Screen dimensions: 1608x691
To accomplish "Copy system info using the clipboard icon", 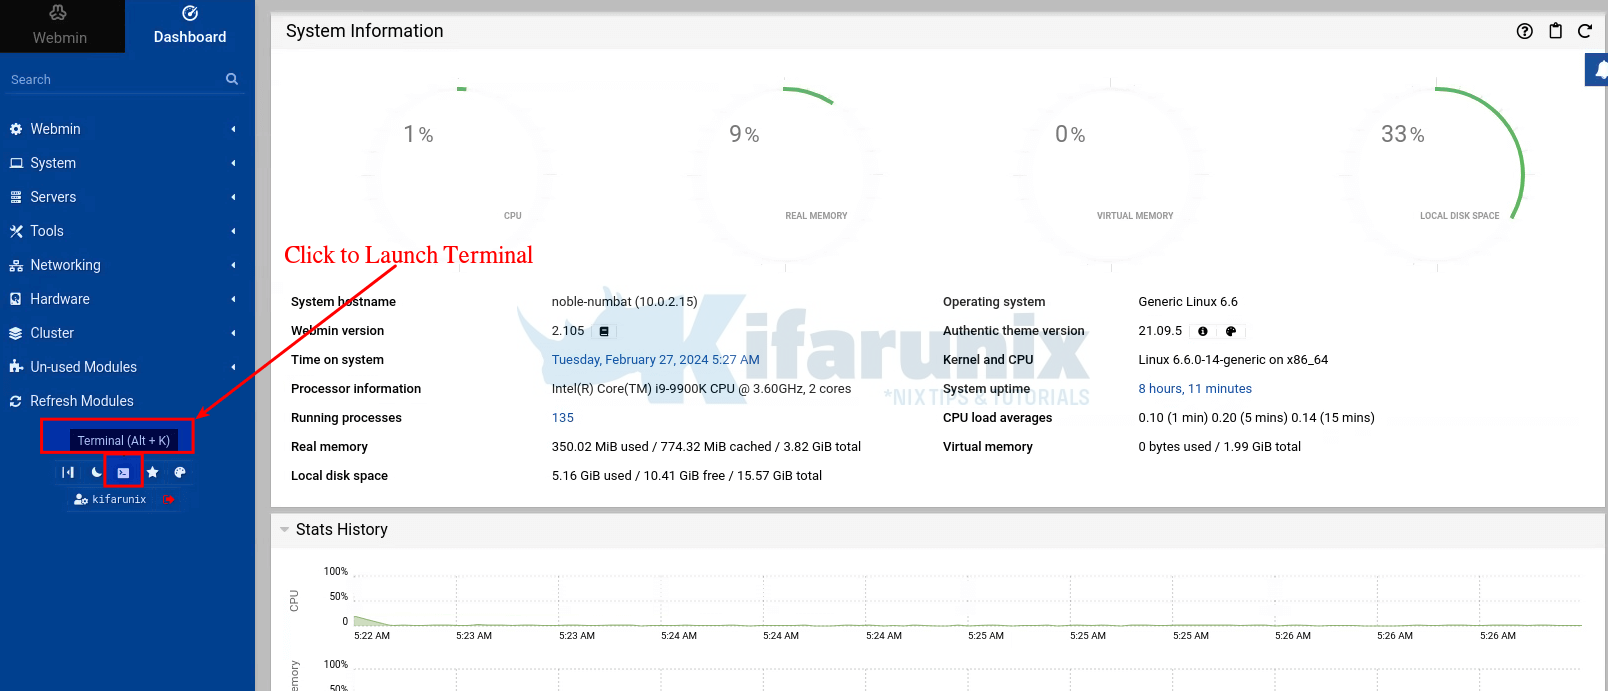I will 1555,31.
